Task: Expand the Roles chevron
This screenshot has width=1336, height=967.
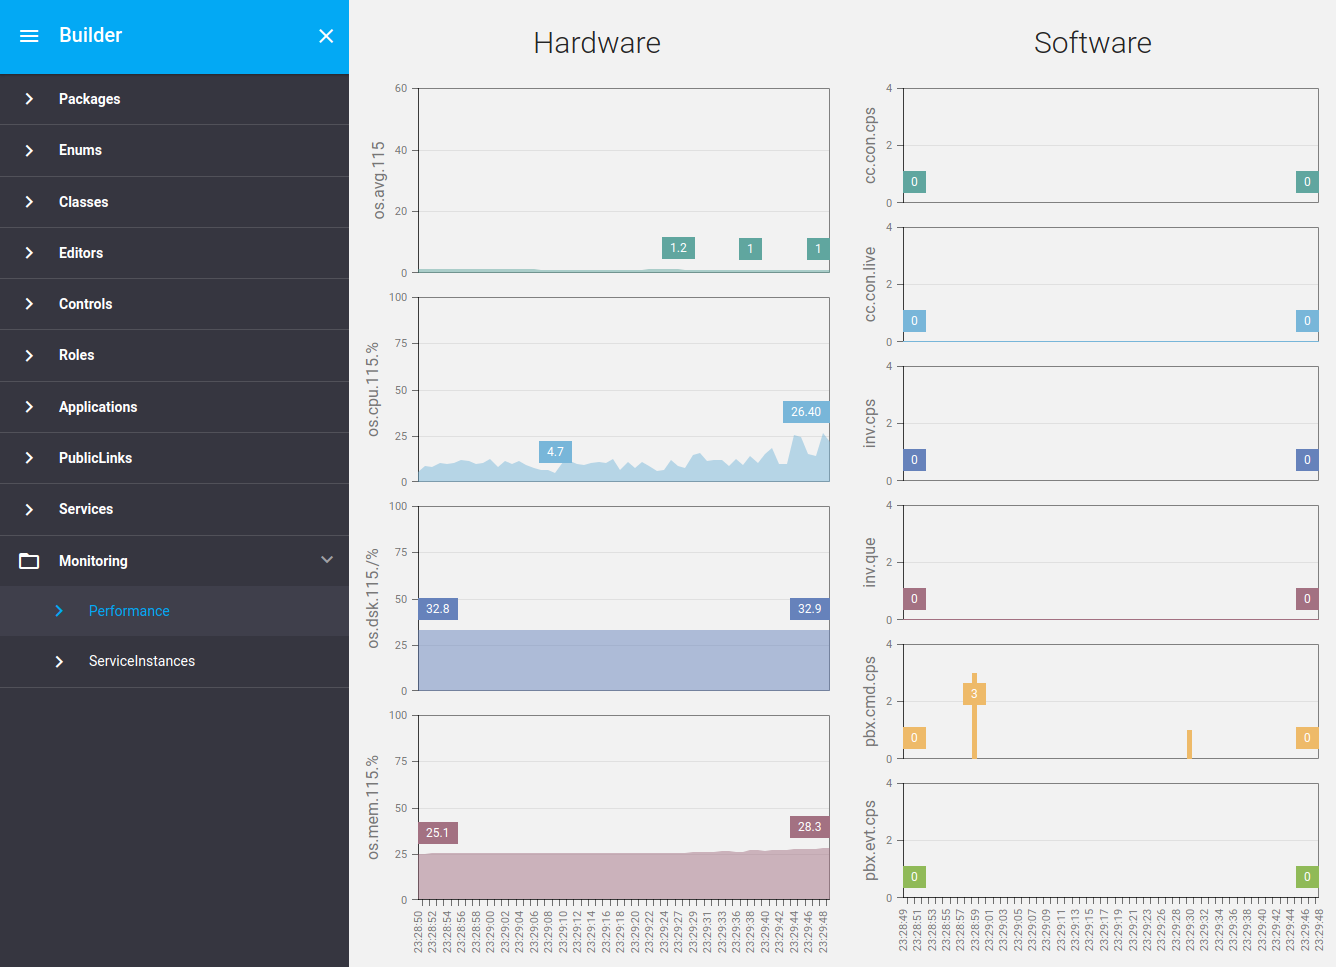Action: [x=29, y=355]
